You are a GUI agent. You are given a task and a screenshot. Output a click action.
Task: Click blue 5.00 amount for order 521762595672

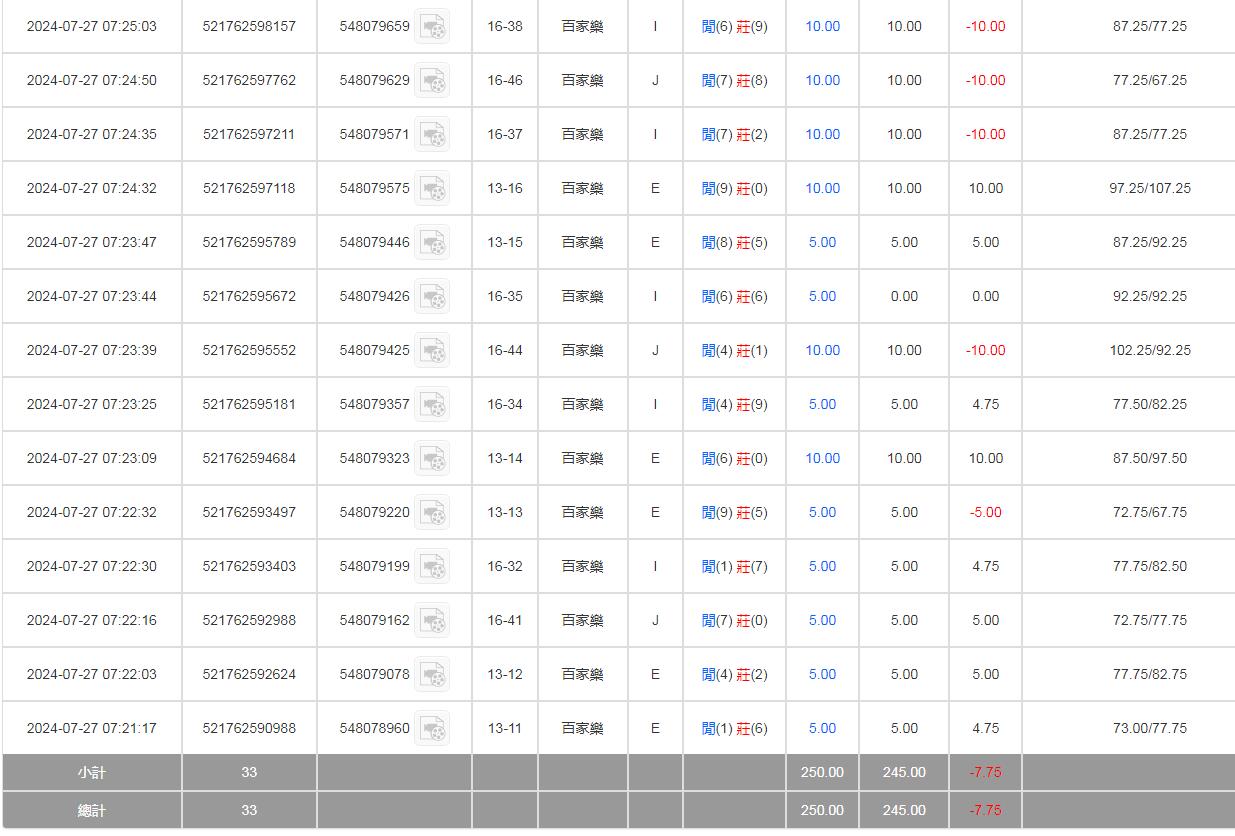(822, 296)
